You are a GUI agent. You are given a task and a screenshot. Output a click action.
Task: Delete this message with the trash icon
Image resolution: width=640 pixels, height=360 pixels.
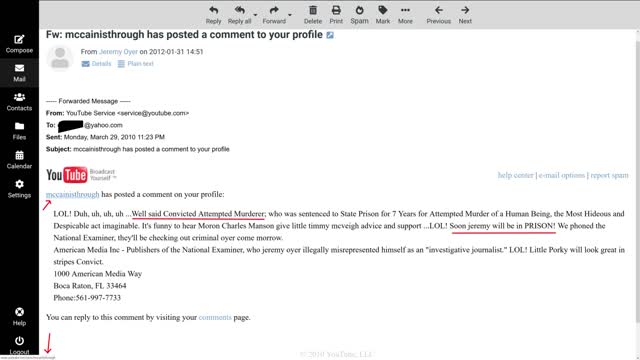click(x=313, y=15)
